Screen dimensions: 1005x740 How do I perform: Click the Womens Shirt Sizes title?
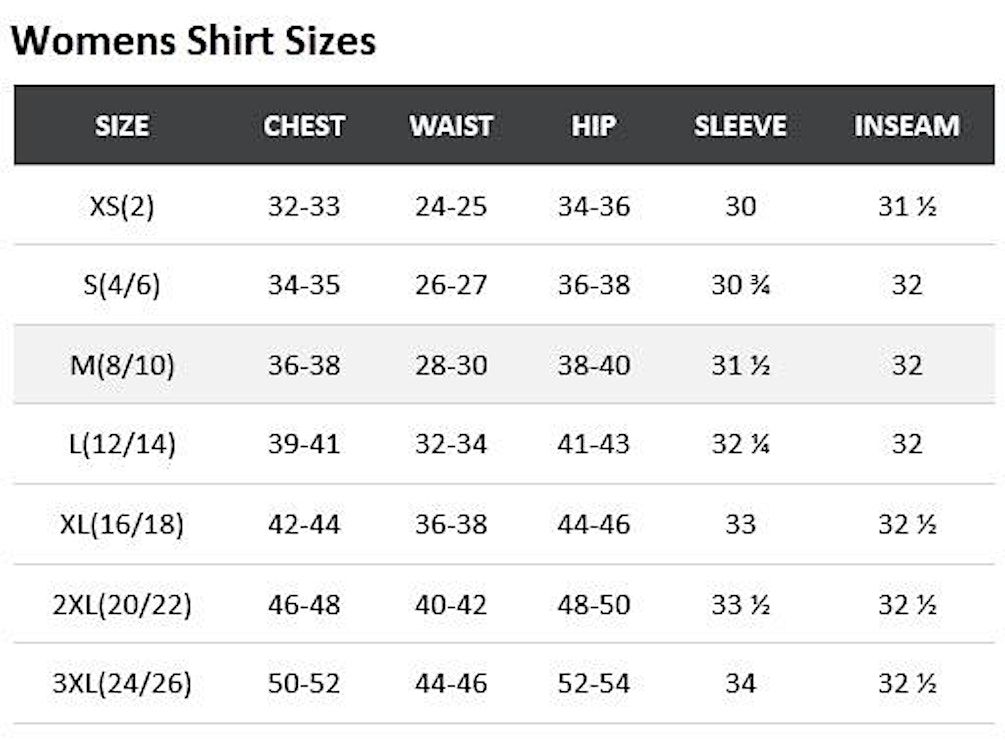point(194,40)
